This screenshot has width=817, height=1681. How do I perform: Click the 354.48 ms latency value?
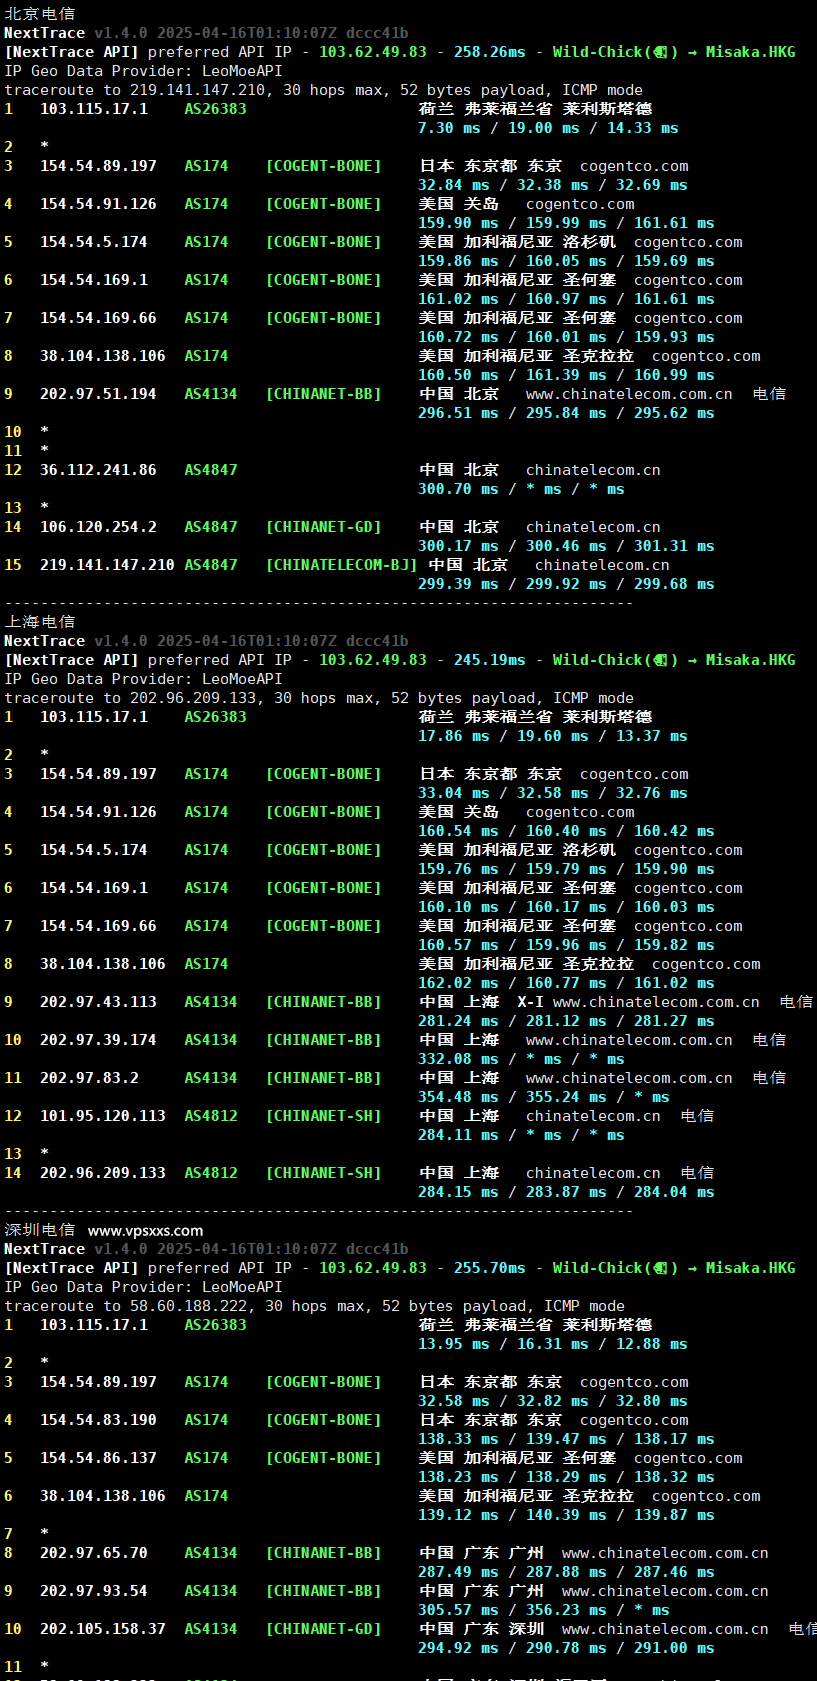coord(458,1097)
